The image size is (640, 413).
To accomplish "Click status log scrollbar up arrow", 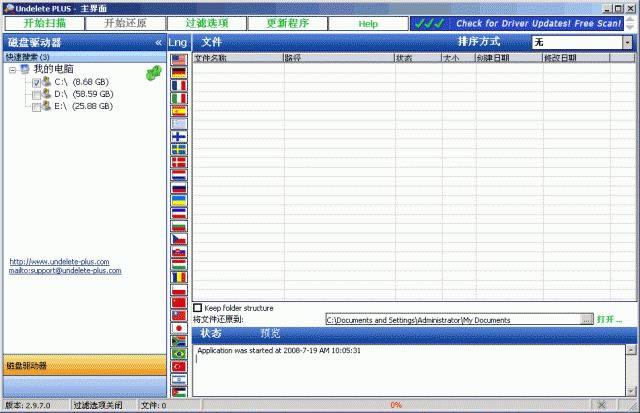I will click(631, 350).
